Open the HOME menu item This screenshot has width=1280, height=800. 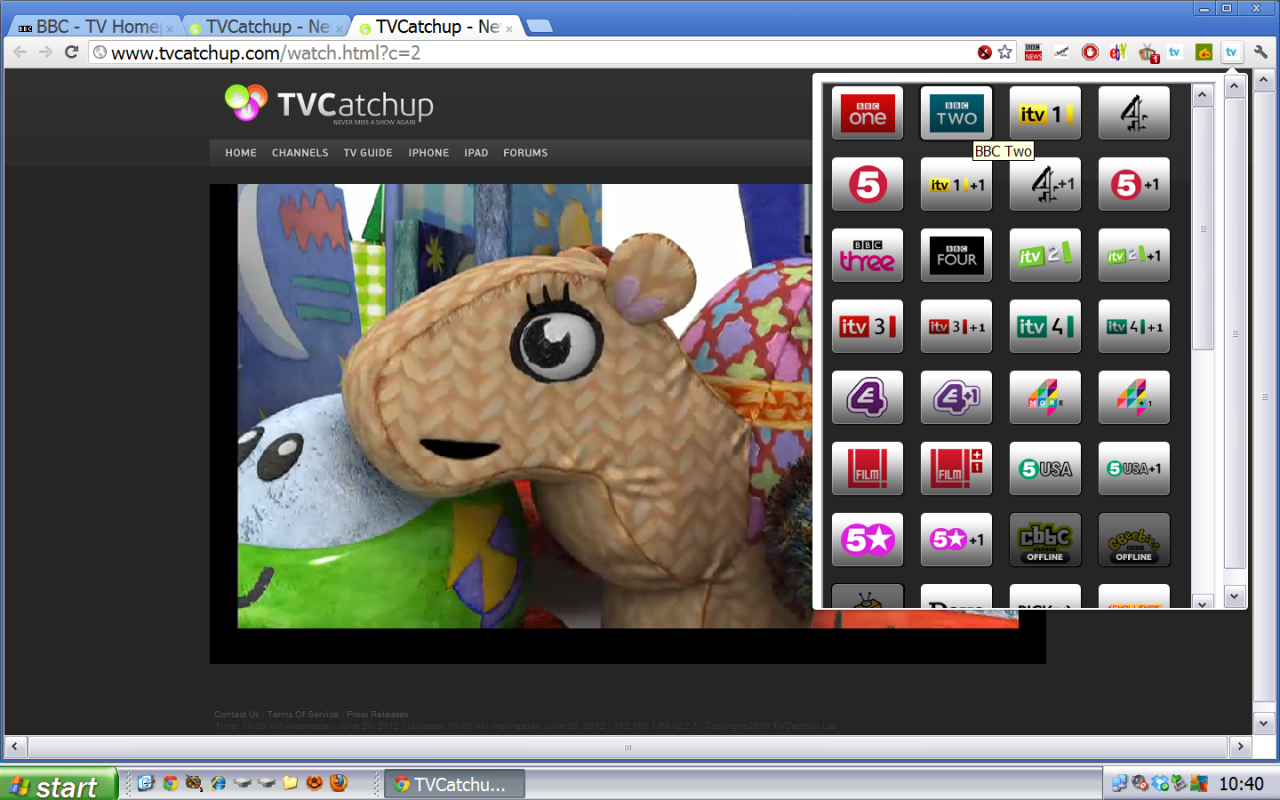[x=241, y=153]
